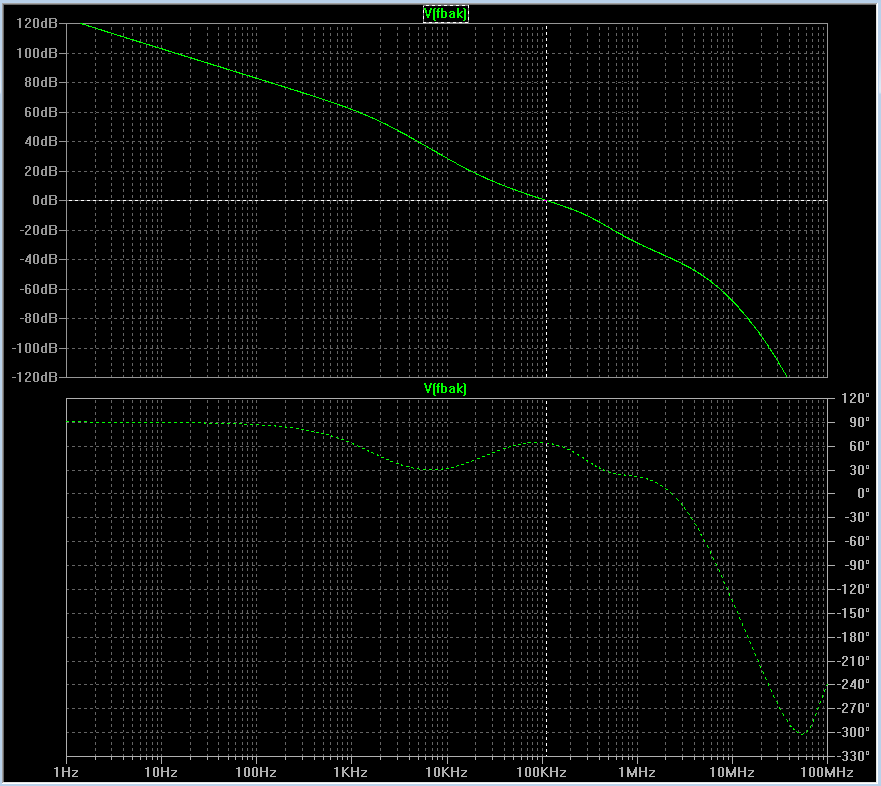
Task: Click the 120° phase axis label
Action: pyautogui.click(x=855, y=398)
